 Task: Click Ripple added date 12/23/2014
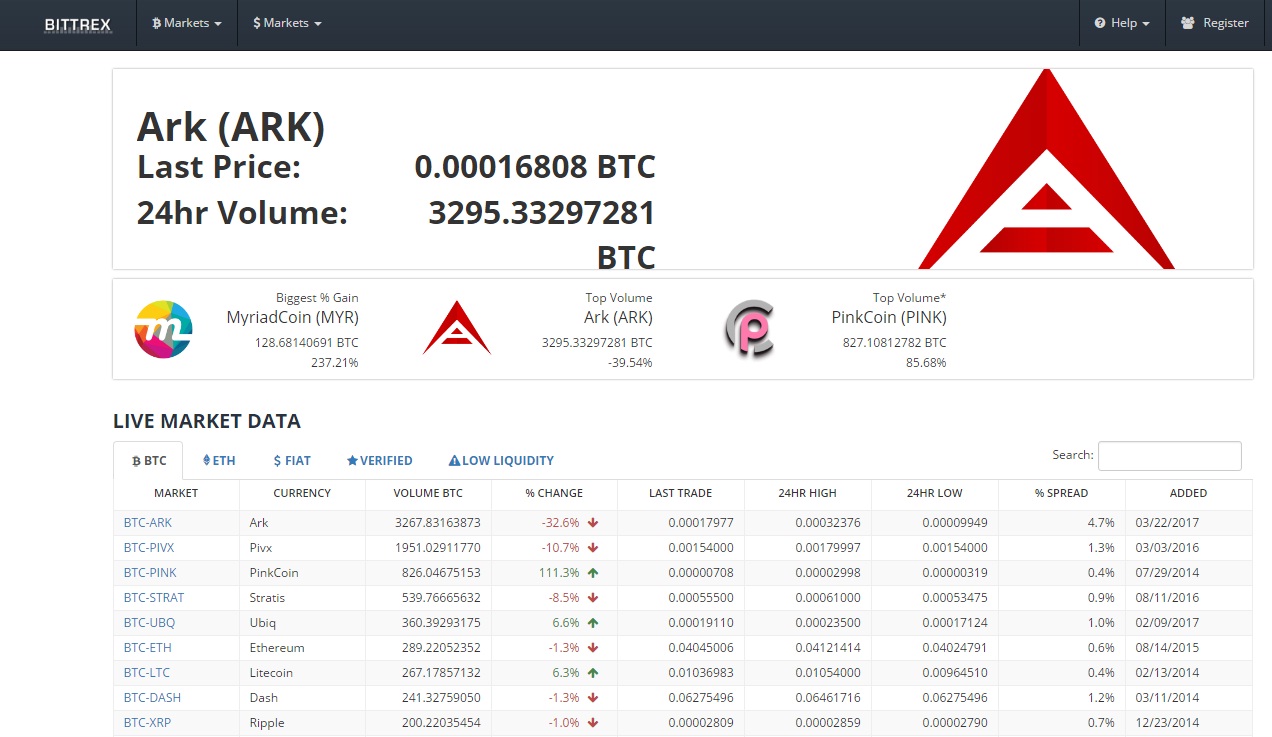coord(1167,723)
